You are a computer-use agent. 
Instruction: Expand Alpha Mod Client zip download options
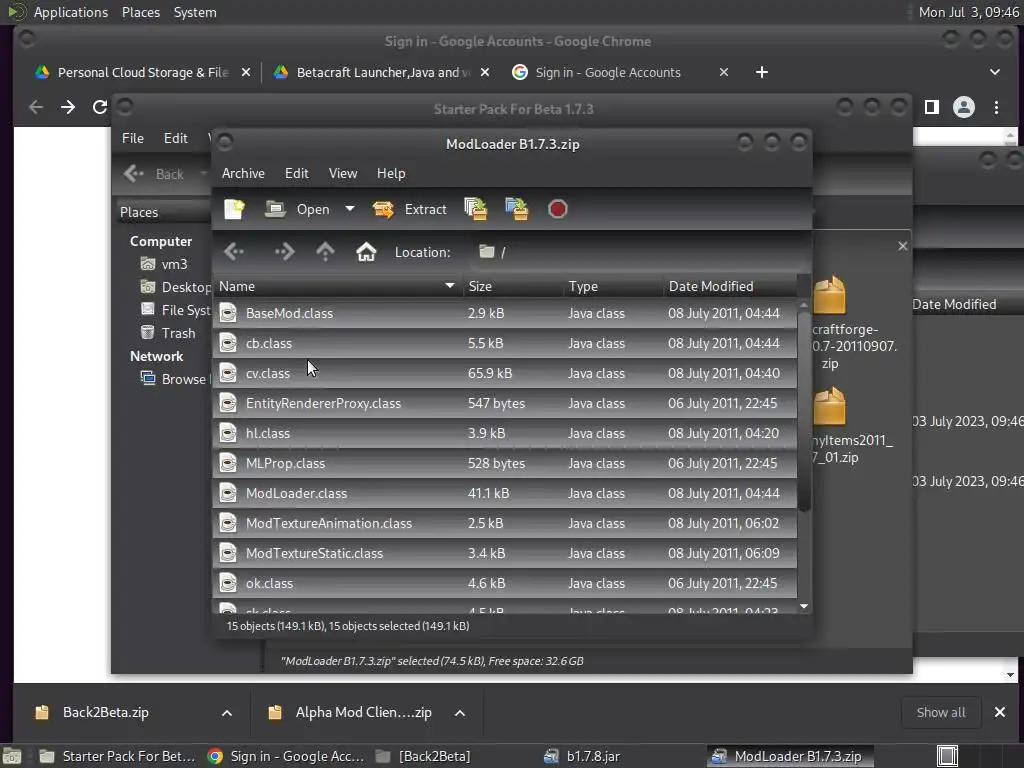460,712
